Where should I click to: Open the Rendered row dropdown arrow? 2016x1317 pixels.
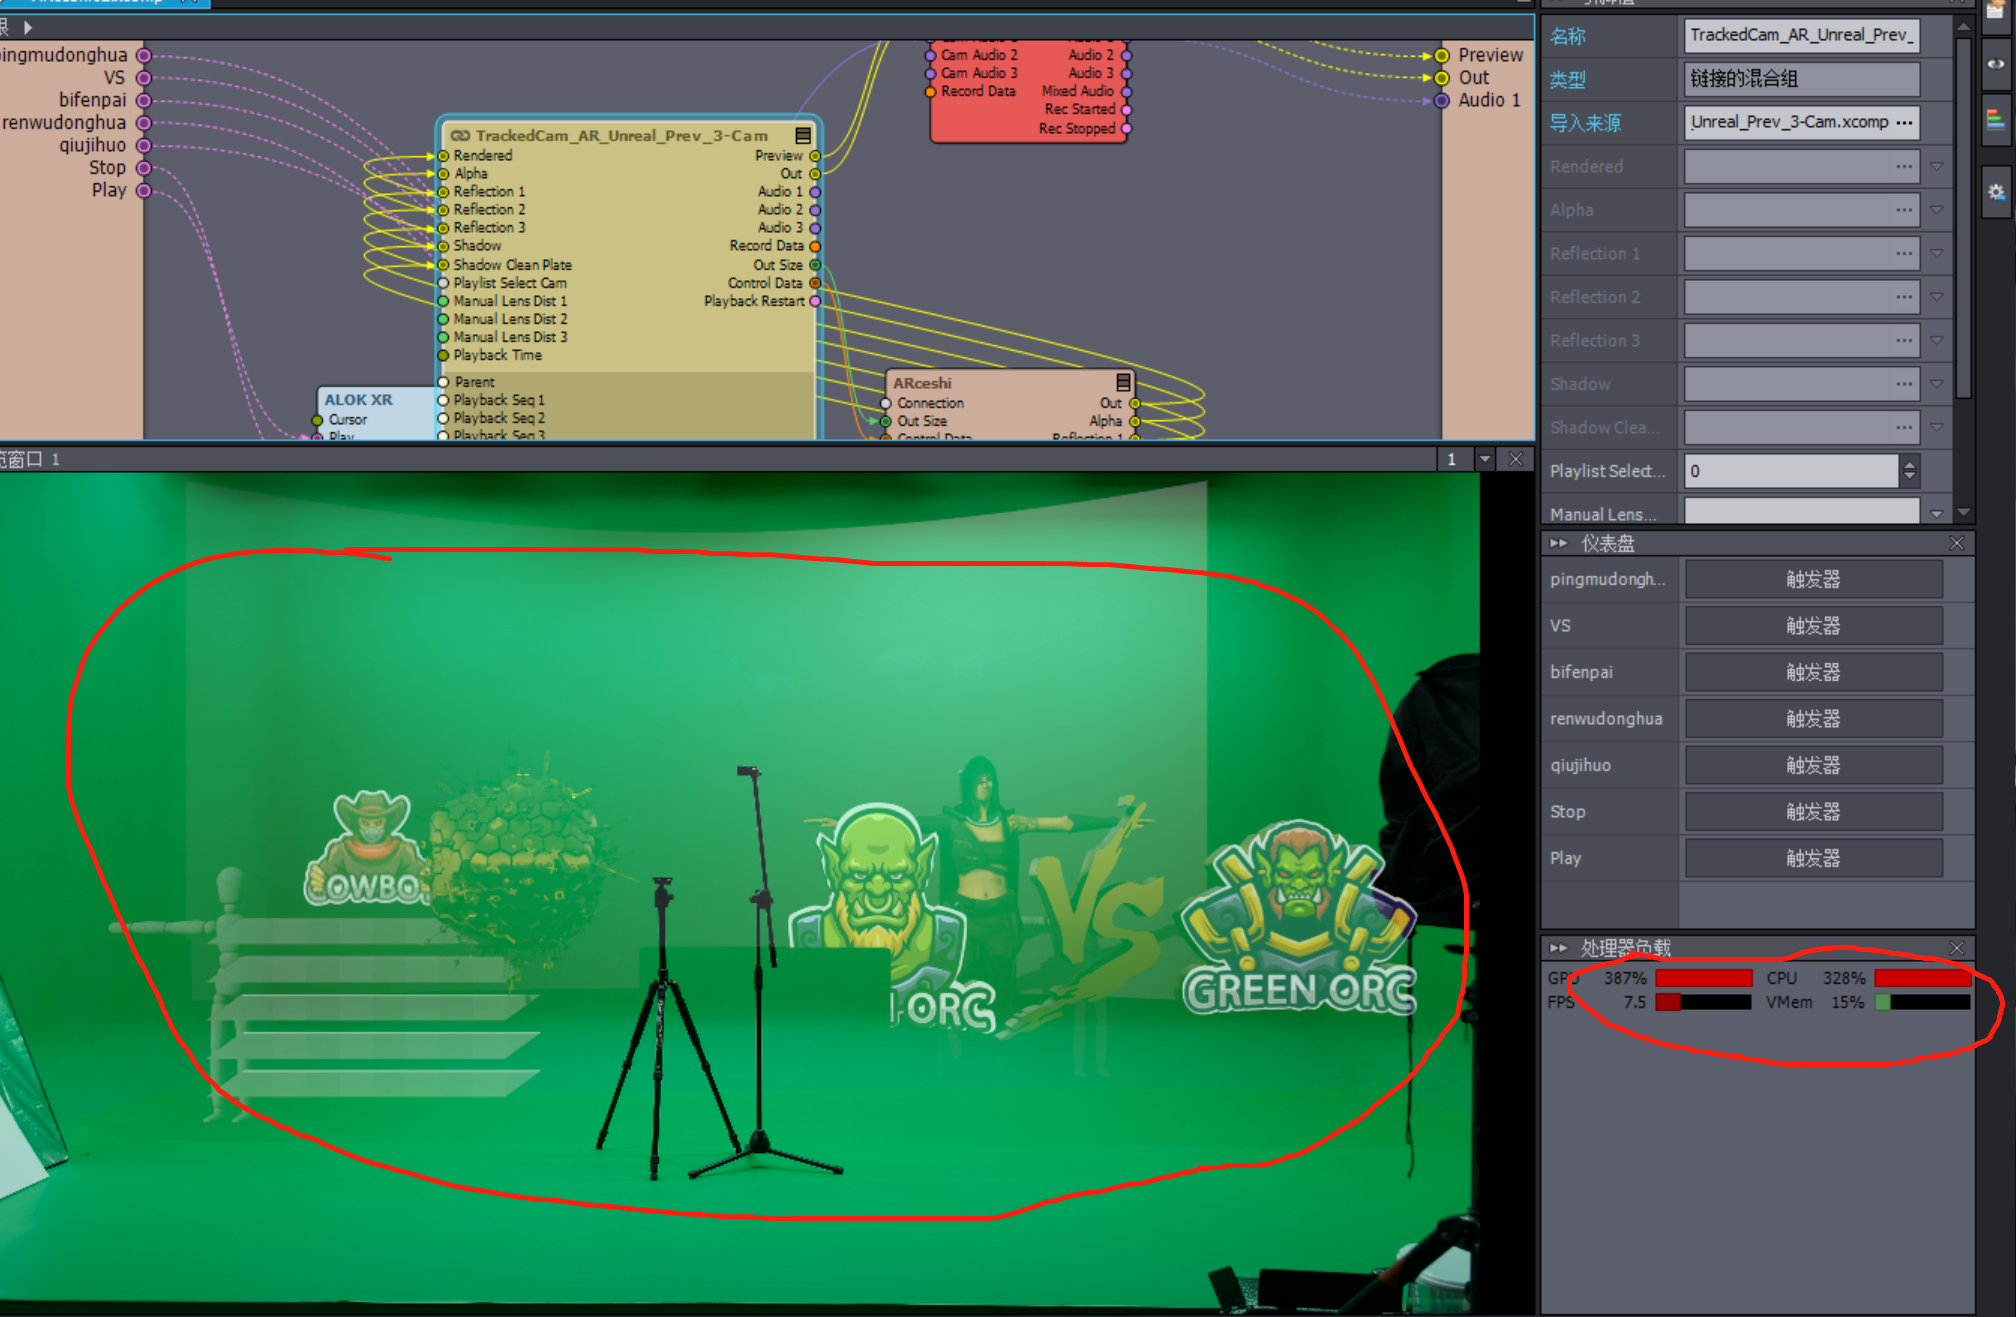click(1937, 166)
